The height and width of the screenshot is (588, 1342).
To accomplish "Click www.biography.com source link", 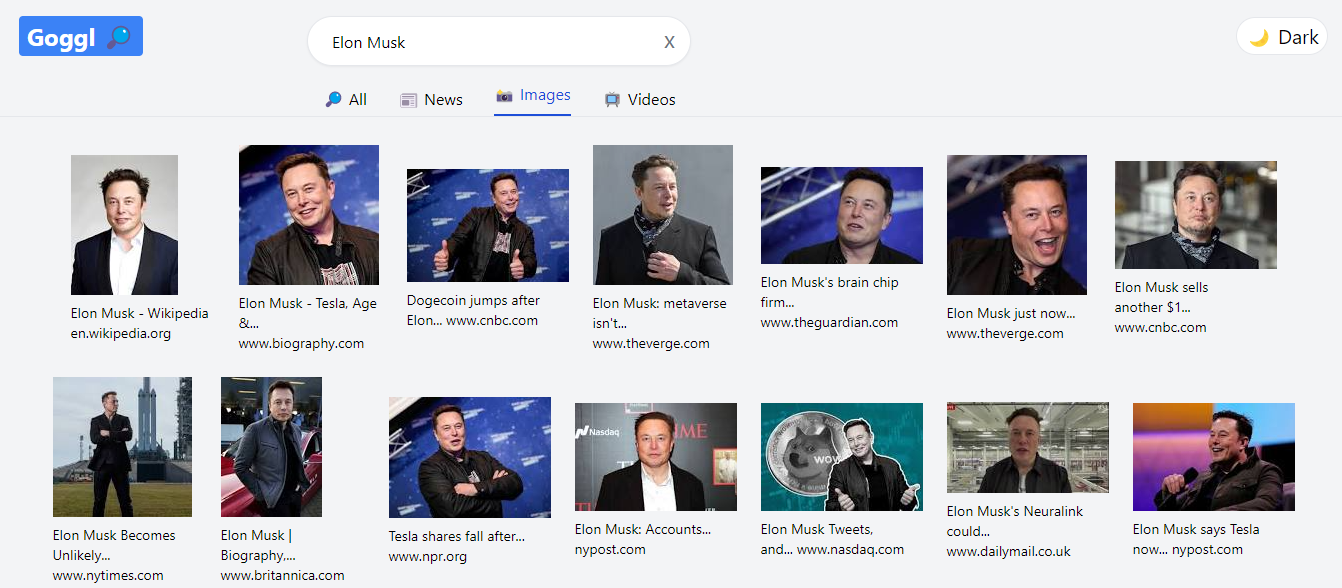I will click(301, 343).
